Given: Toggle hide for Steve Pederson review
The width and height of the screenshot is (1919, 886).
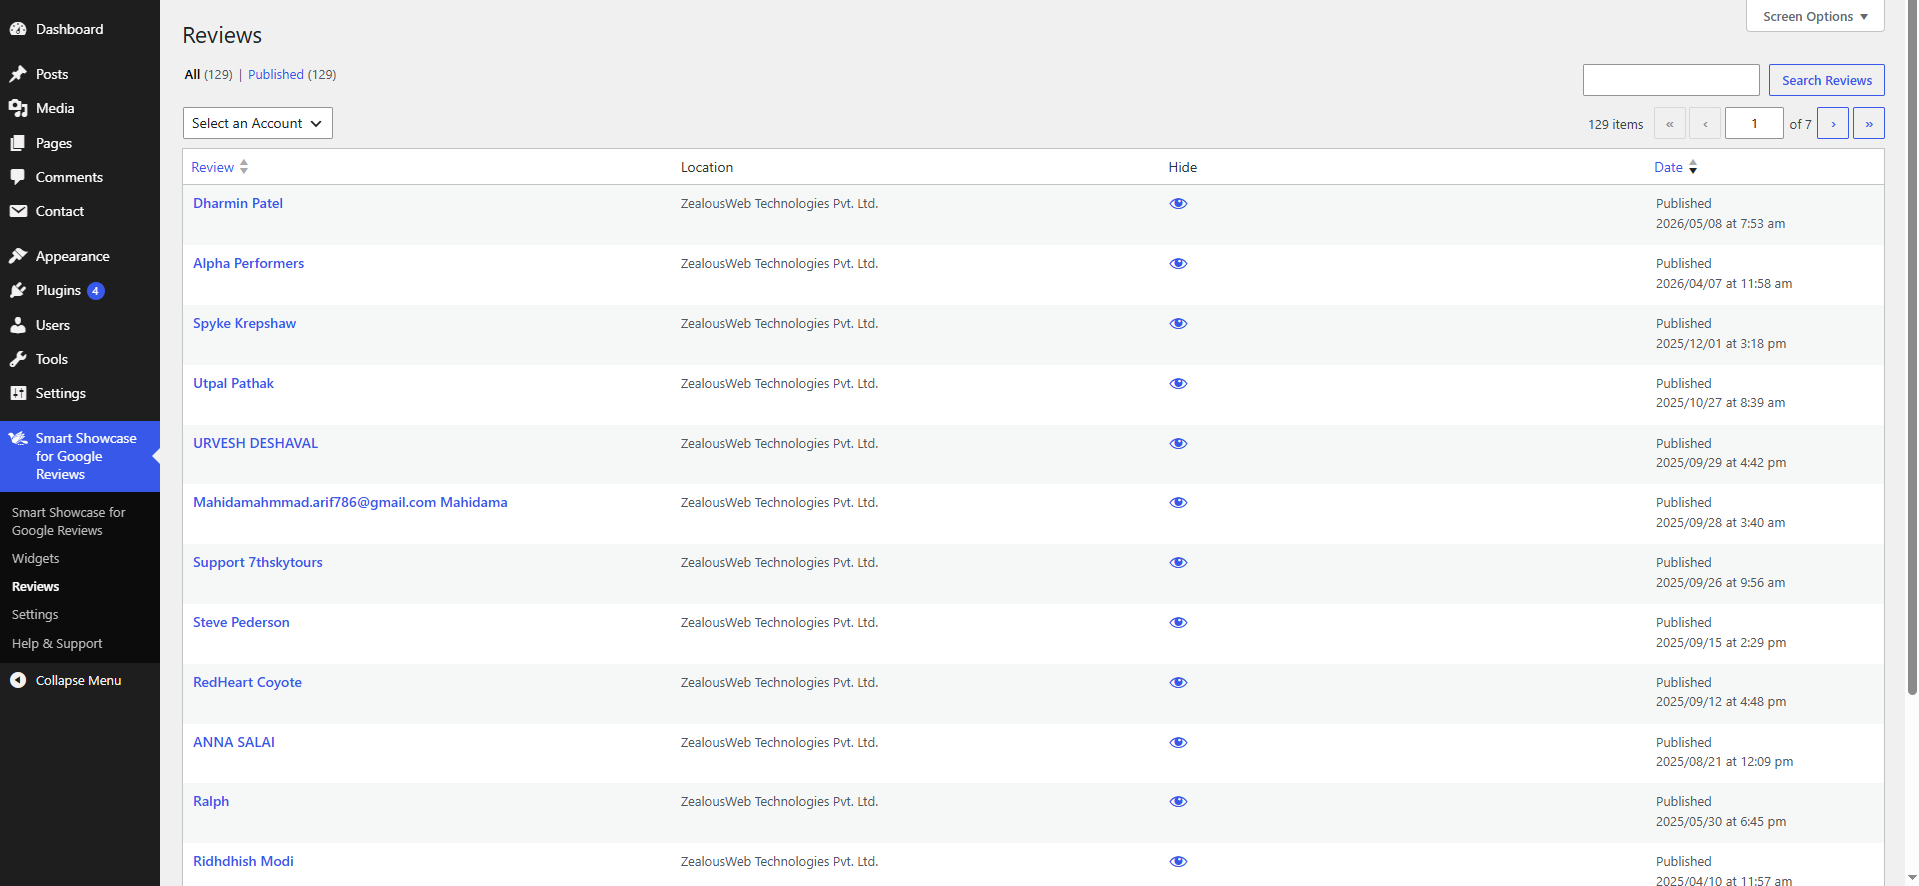Looking at the screenshot, I should click(1178, 622).
